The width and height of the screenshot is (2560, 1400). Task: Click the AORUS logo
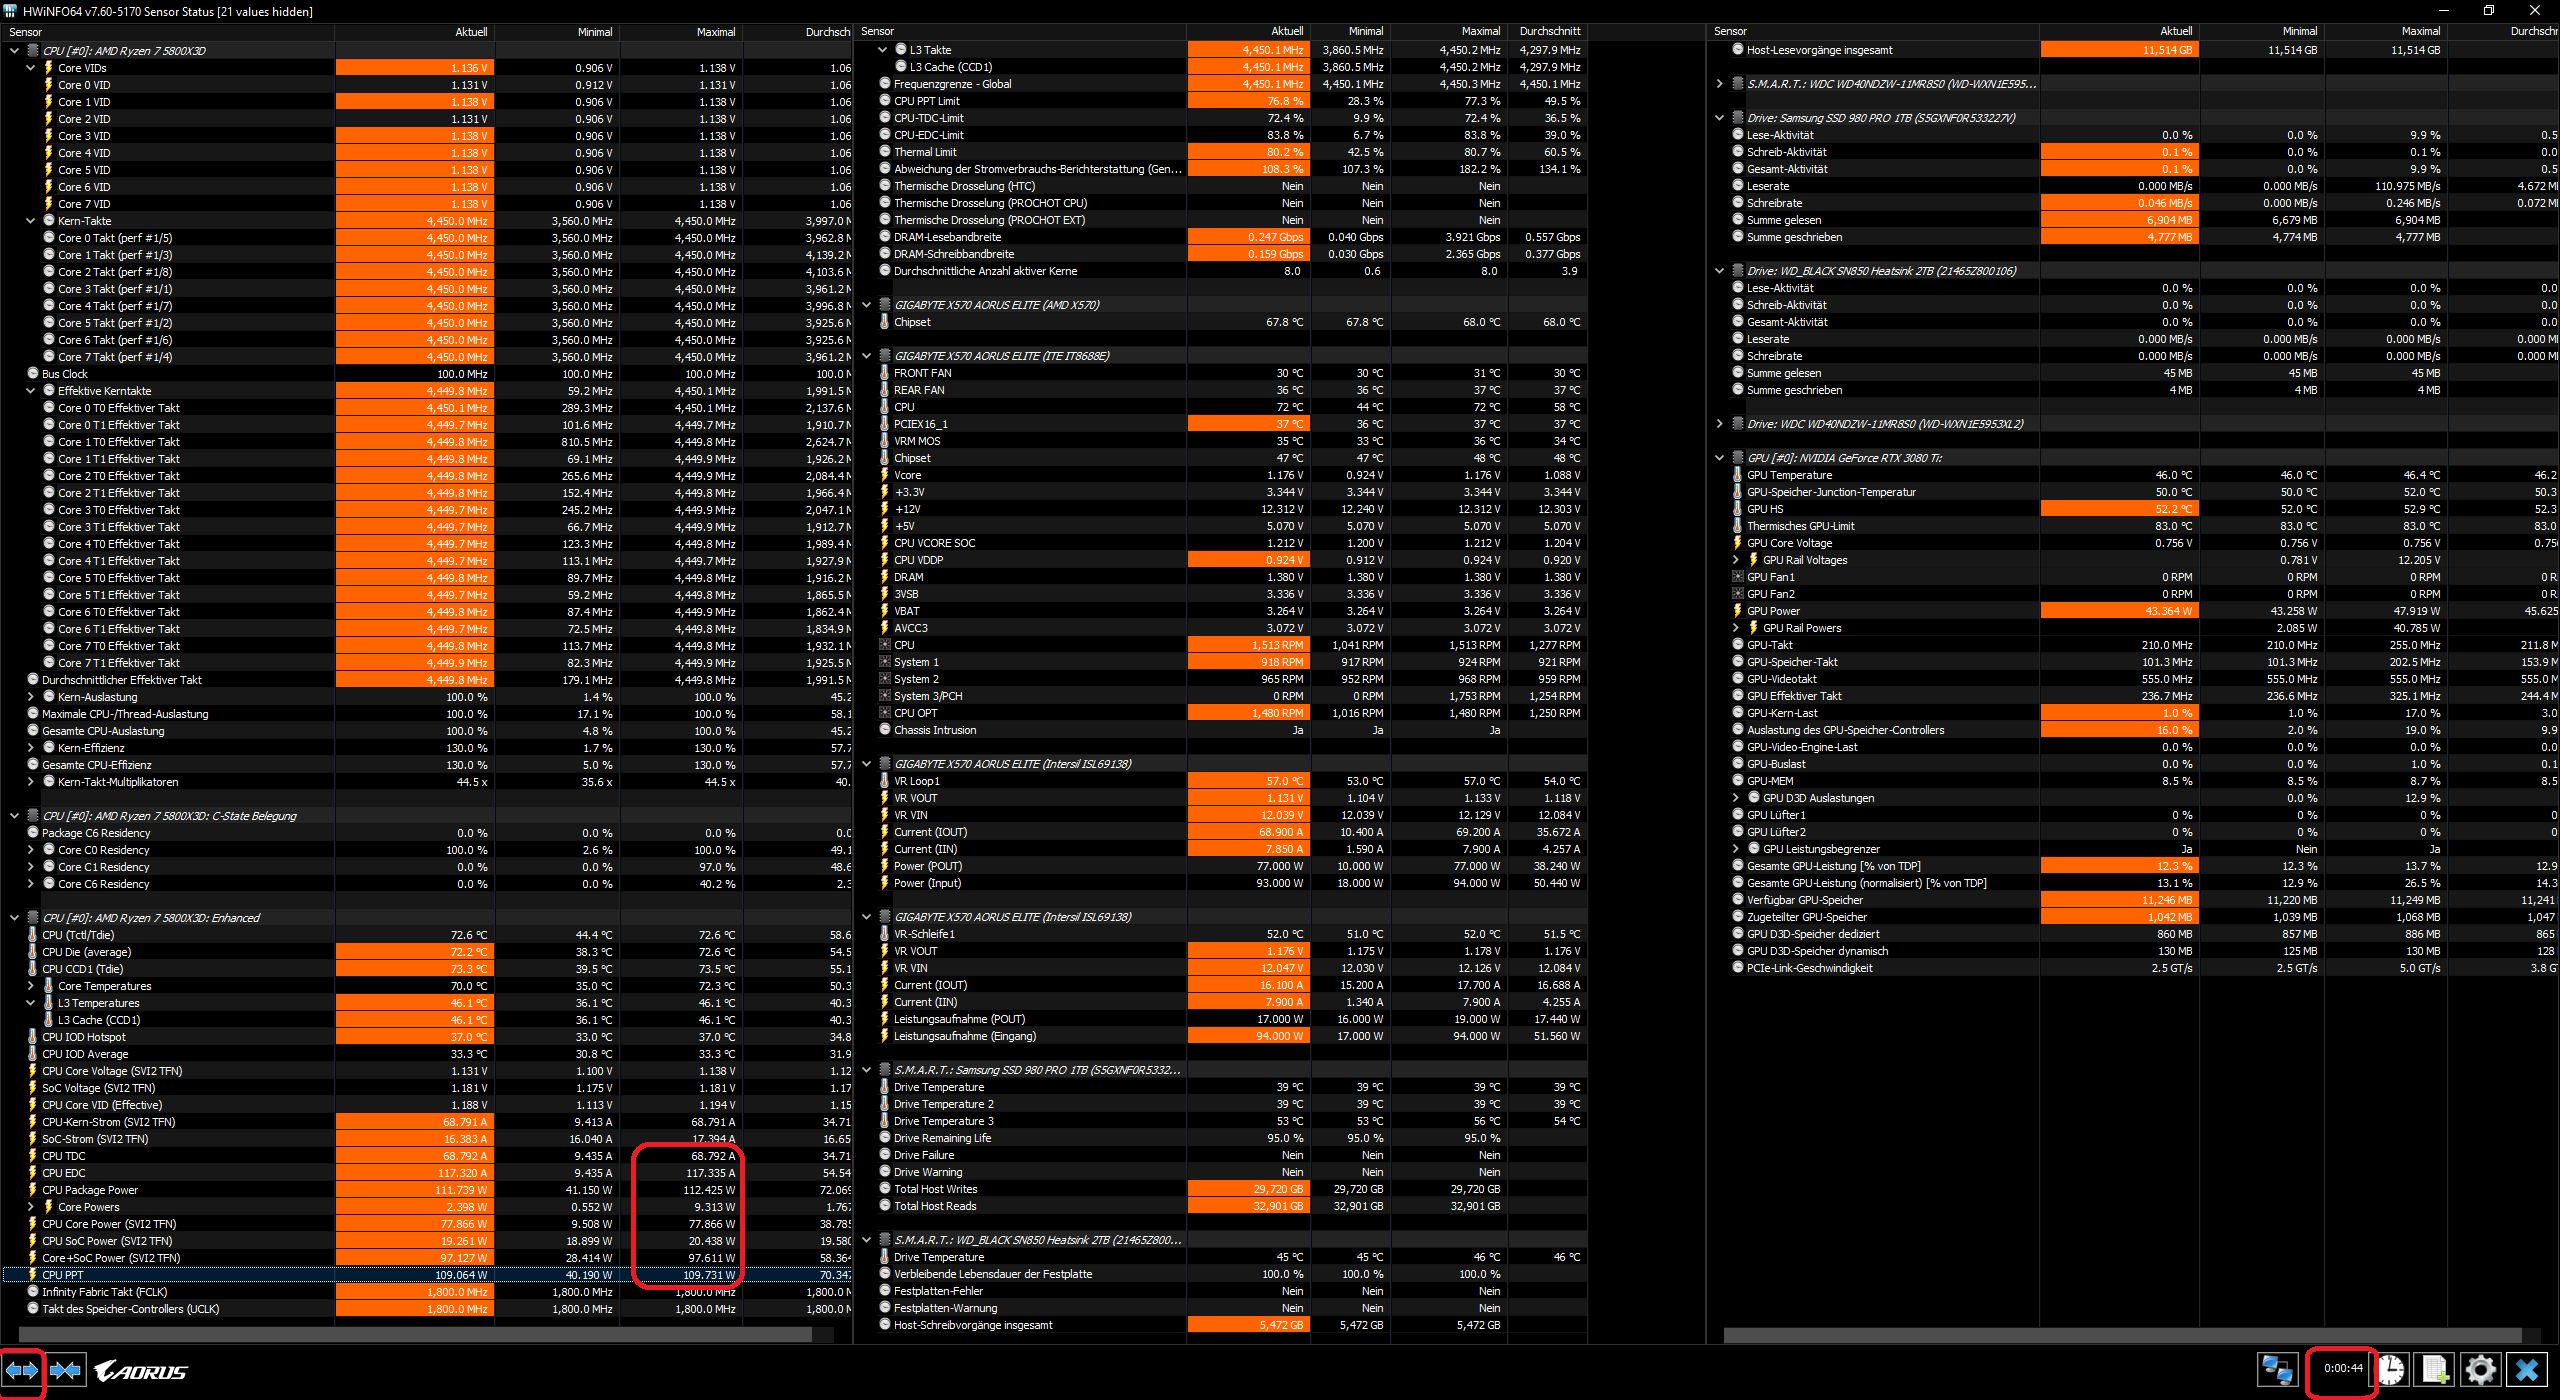pos(141,1371)
